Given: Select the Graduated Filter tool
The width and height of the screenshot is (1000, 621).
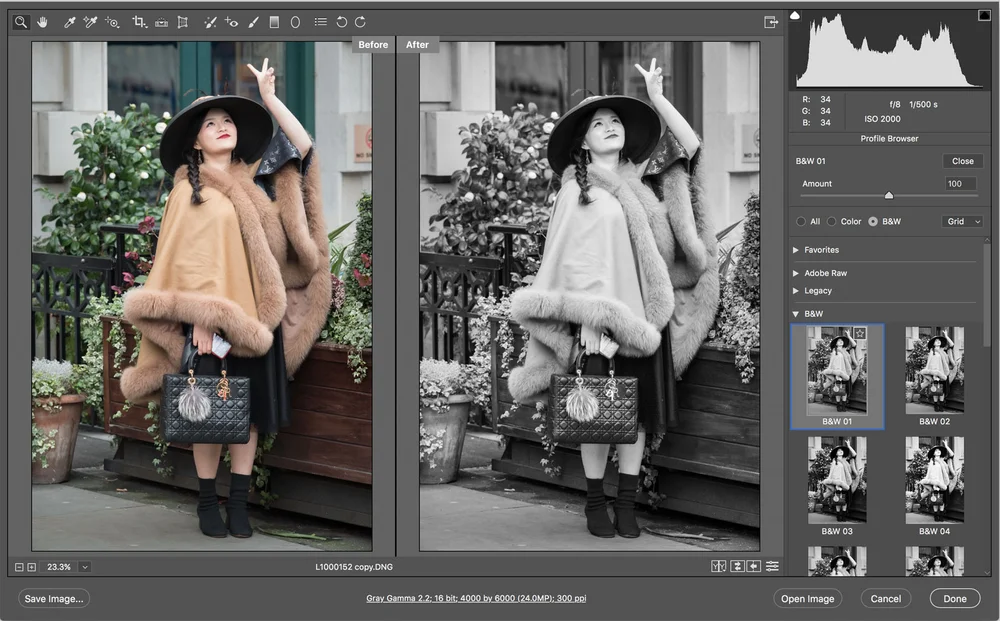Looking at the screenshot, I should click(x=274, y=21).
